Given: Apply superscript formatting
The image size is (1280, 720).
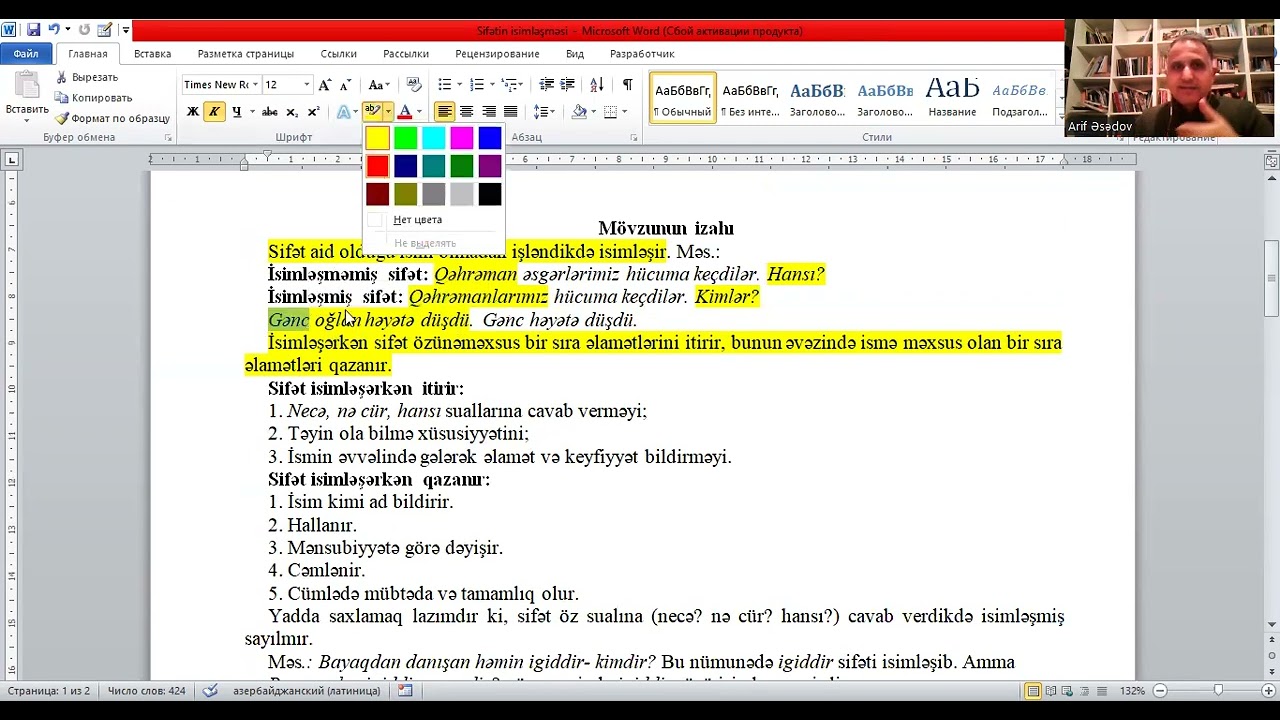Looking at the screenshot, I should pos(313,112).
